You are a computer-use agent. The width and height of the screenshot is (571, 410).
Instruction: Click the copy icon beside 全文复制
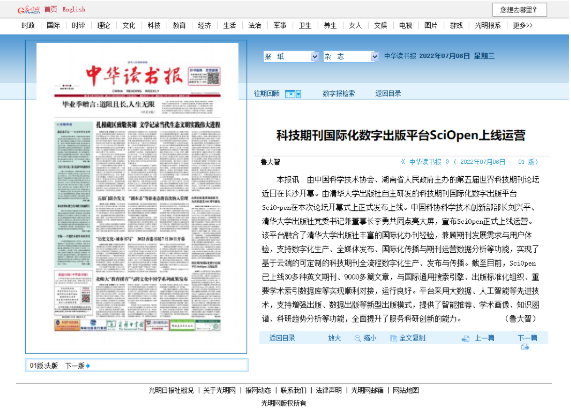[393, 339]
